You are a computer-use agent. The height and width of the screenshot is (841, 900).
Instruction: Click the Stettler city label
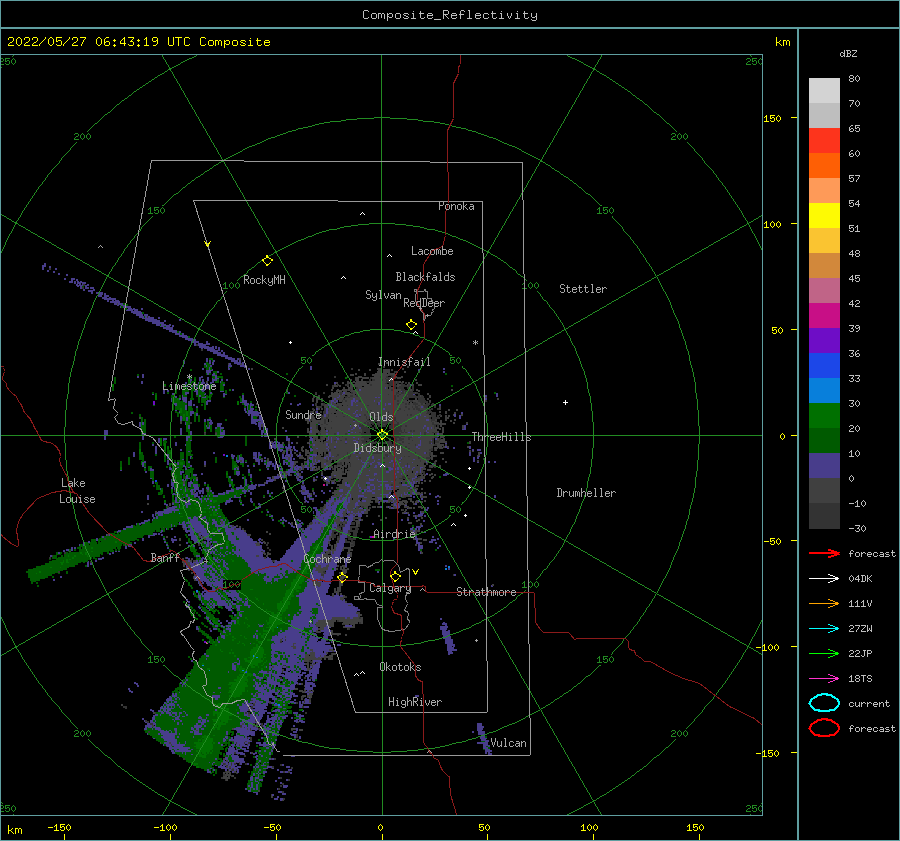click(583, 289)
